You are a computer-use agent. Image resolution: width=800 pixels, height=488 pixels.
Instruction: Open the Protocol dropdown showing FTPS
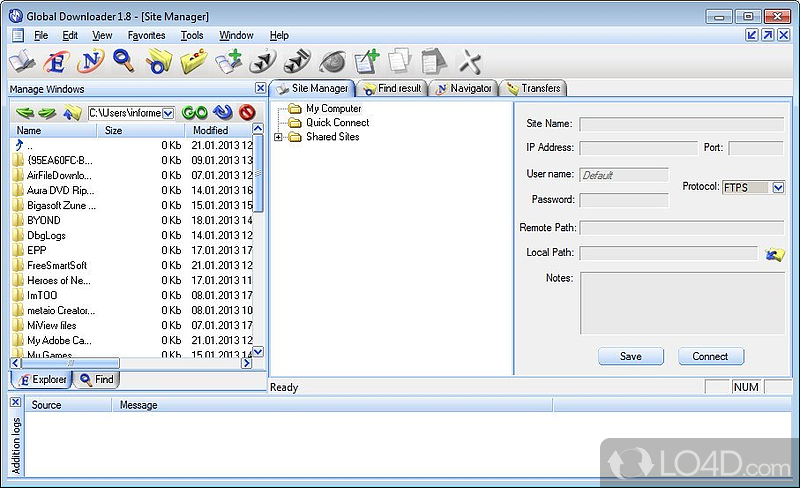[x=778, y=187]
